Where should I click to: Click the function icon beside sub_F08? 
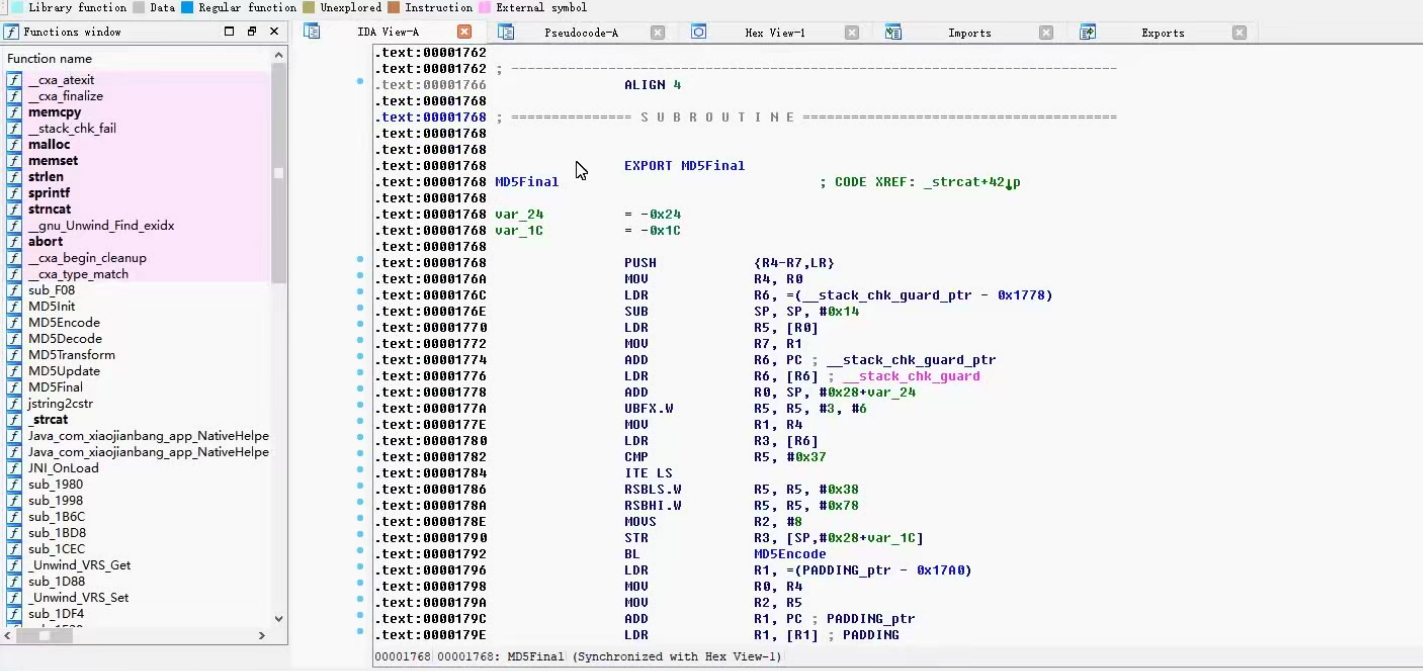coord(14,290)
